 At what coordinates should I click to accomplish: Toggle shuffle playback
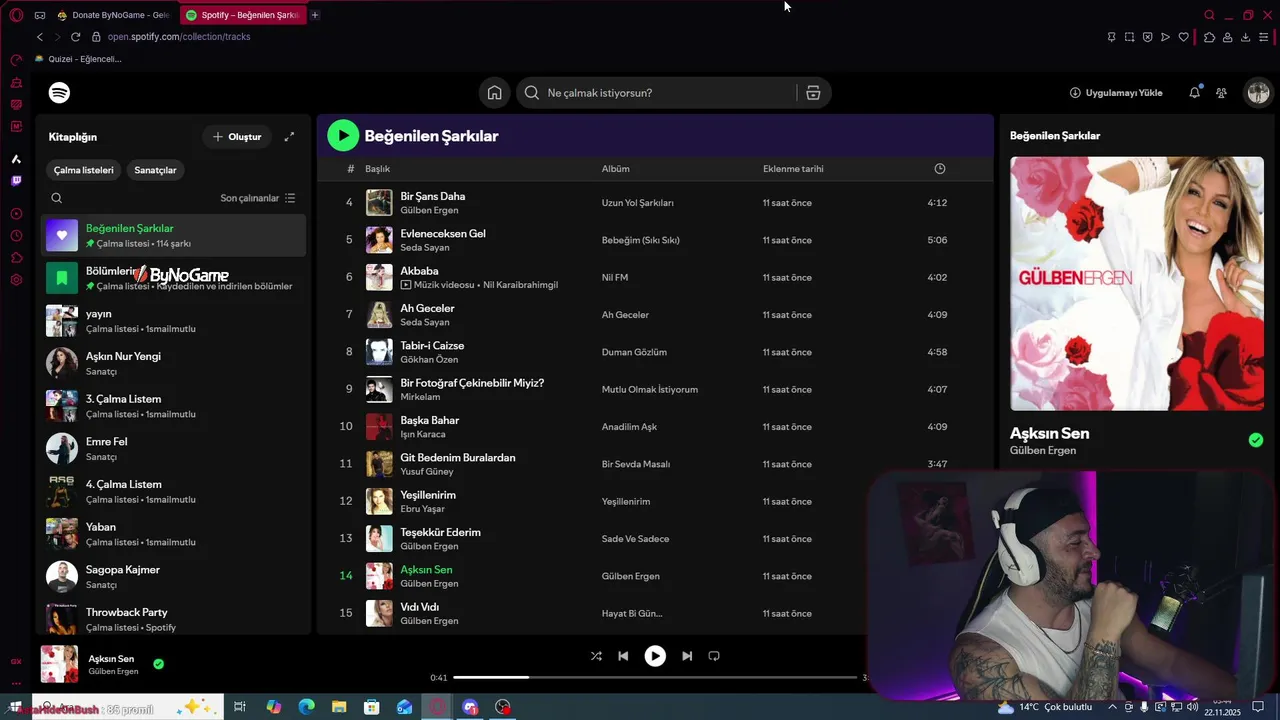[596, 656]
